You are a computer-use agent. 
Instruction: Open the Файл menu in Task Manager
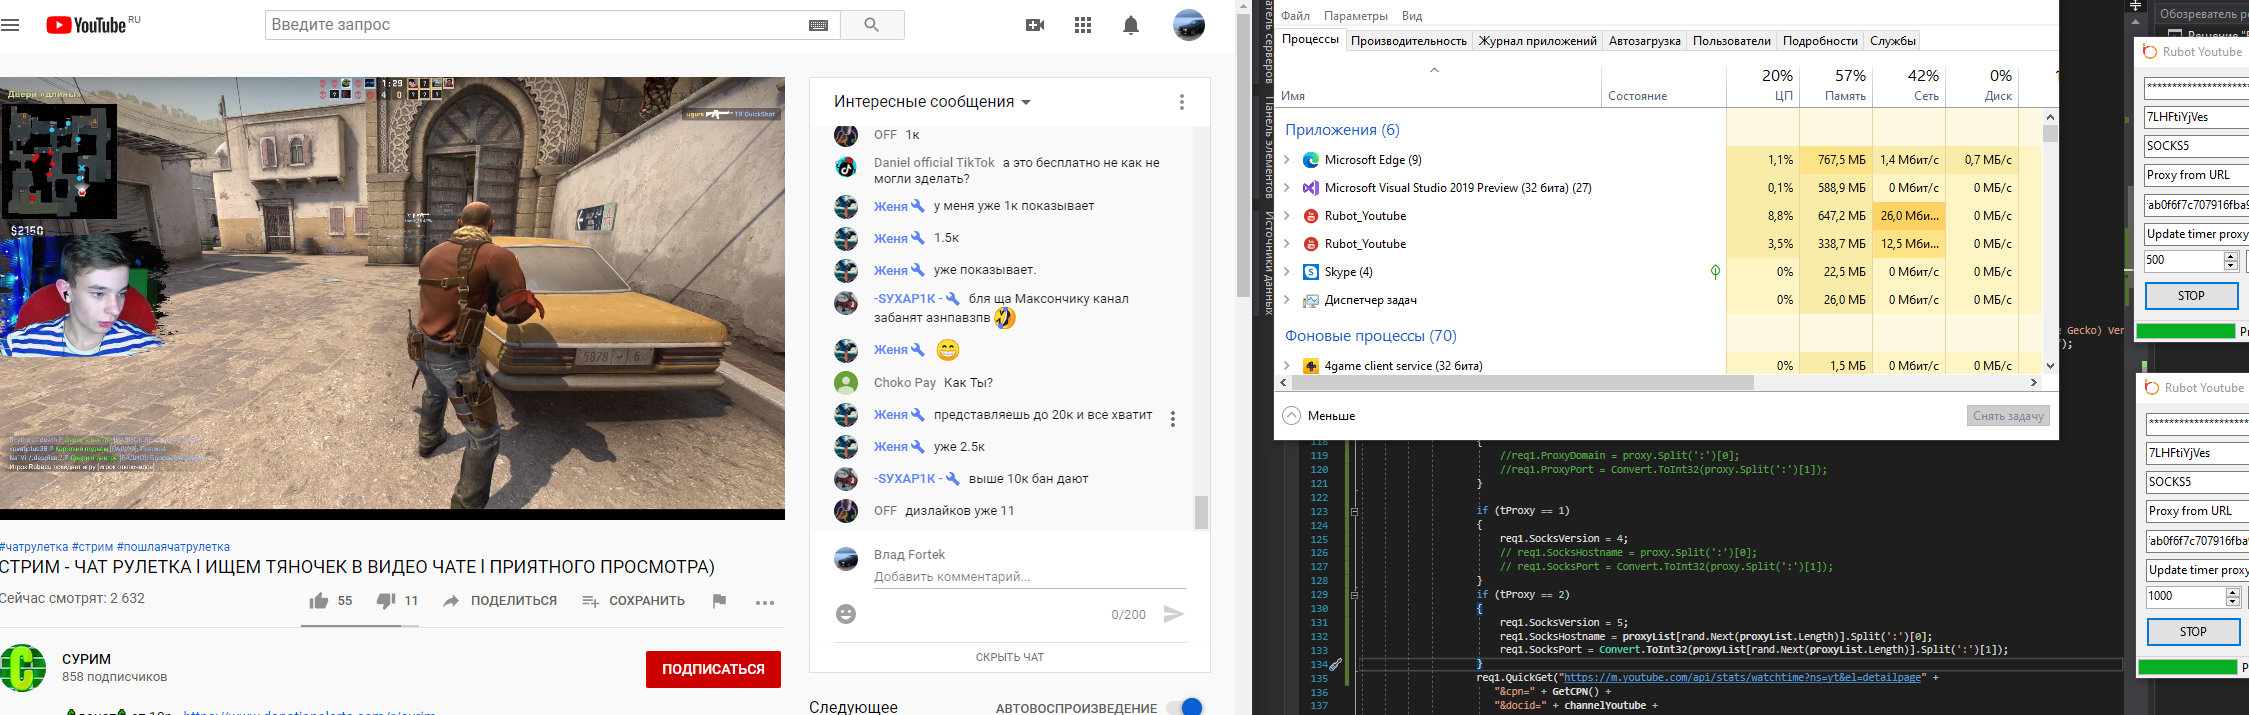[x=1295, y=16]
